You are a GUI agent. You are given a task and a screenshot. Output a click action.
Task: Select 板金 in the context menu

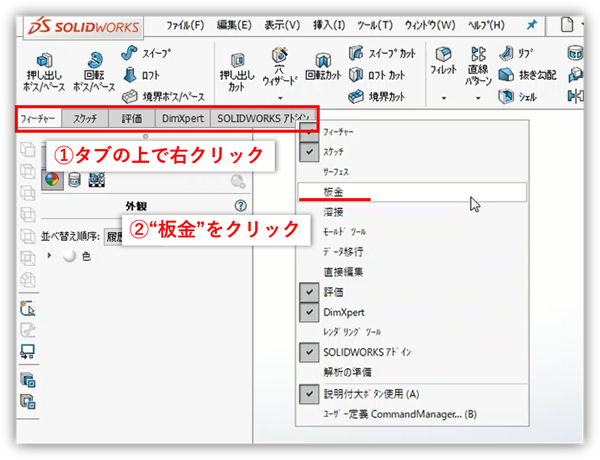coord(412,192)
